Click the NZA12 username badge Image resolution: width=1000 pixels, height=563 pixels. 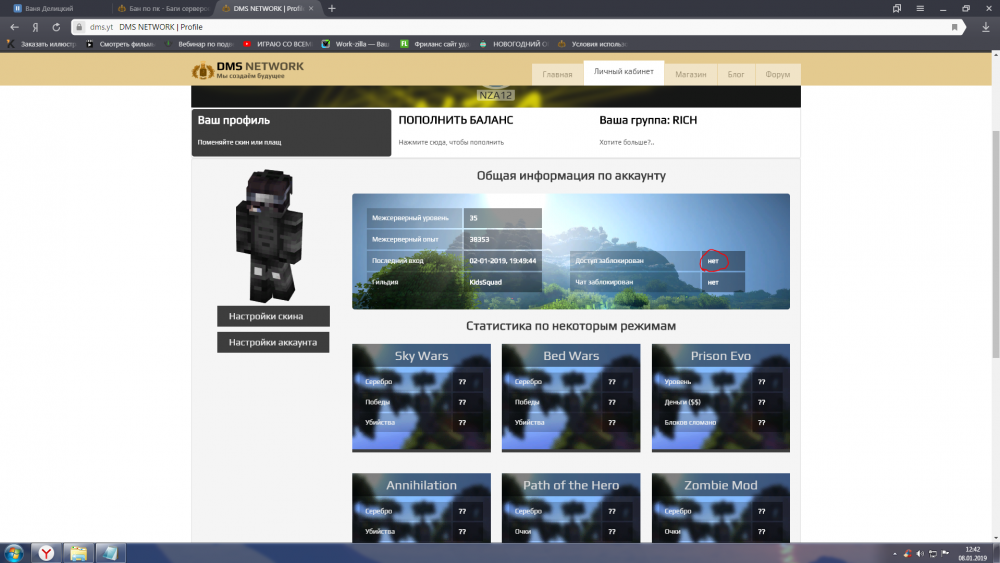[x=496, y=95]
